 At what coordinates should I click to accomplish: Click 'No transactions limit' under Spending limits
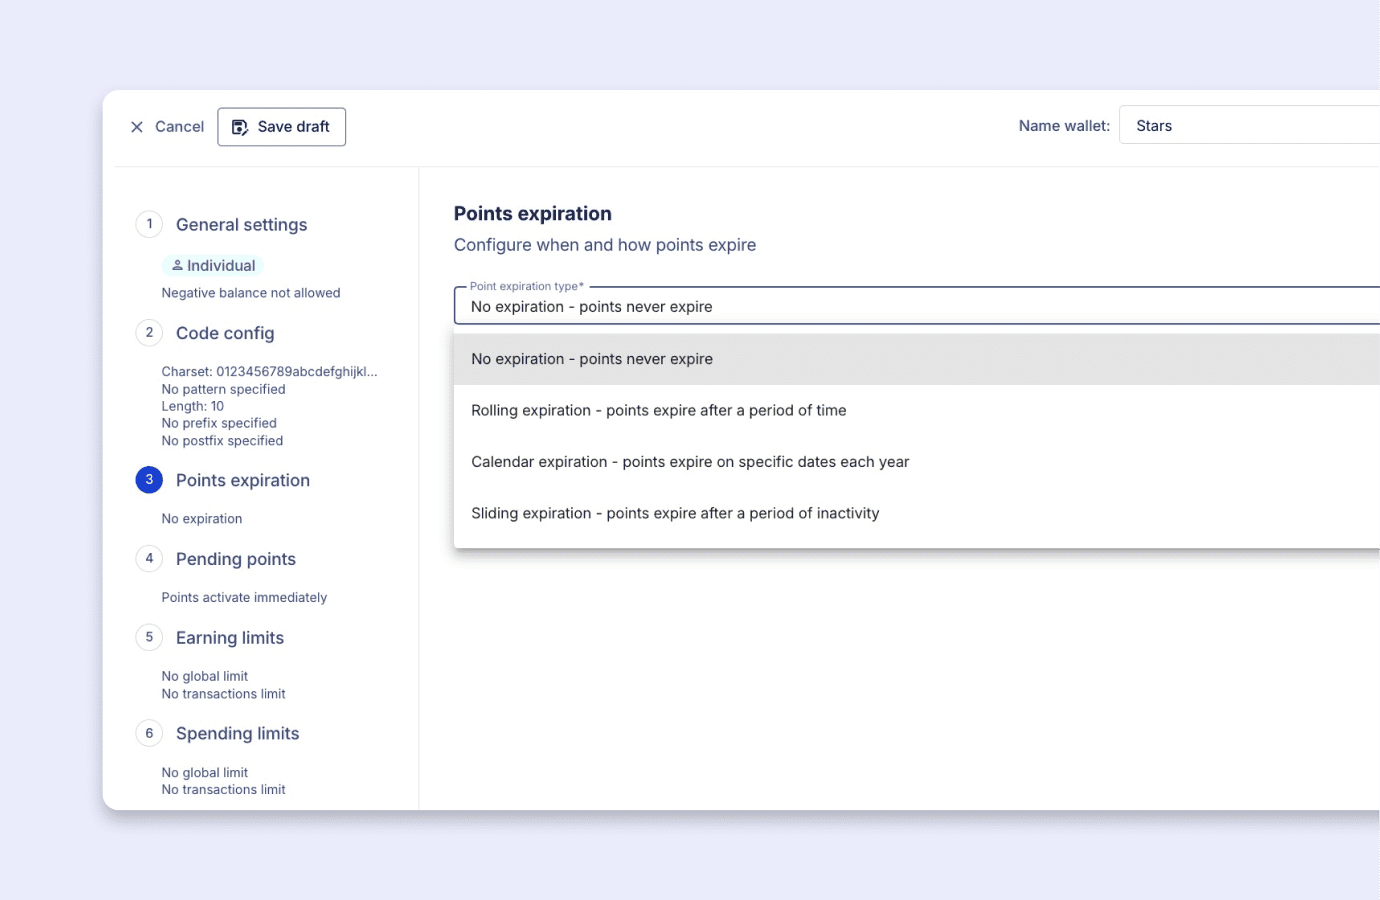coord(224,790)
